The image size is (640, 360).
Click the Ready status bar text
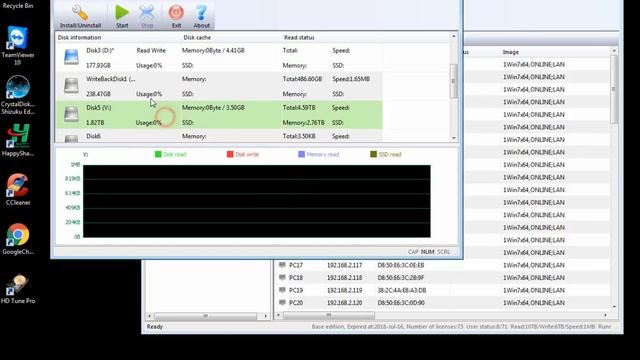pos(155,327)
